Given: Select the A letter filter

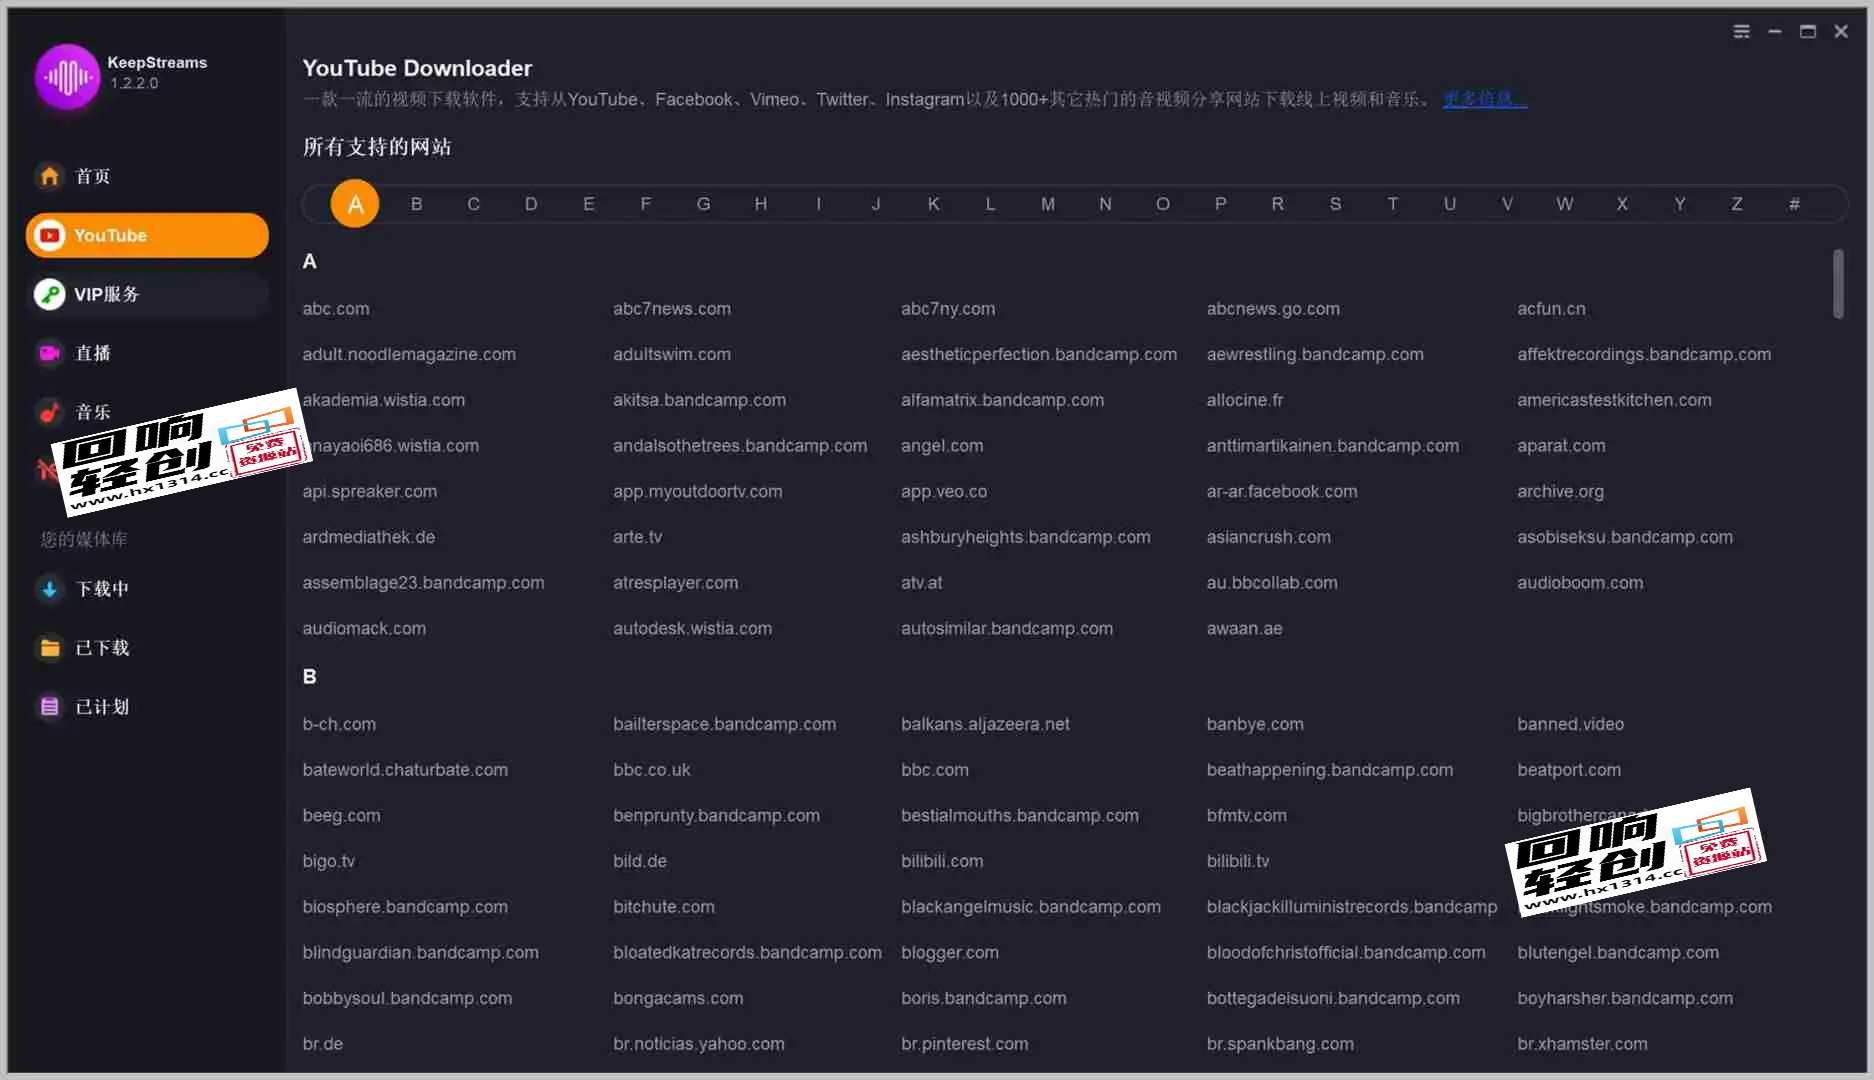Looking at the screenshot, I should (x=355, y=204).
